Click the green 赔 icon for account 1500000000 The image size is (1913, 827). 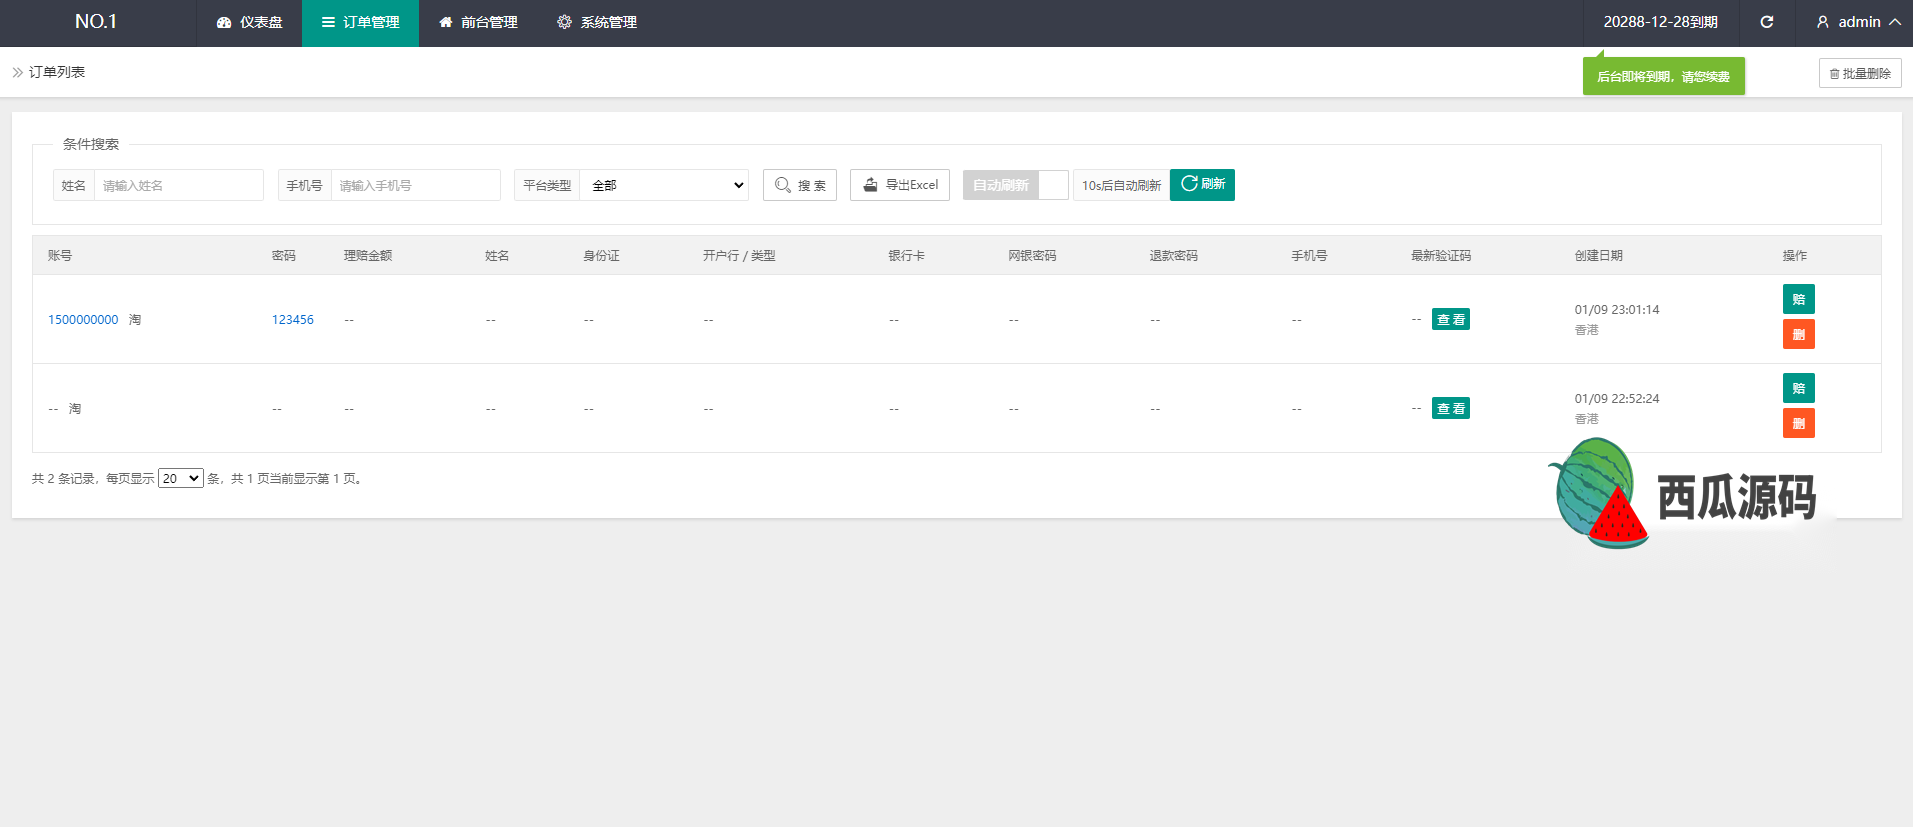tap(1798, 299)
